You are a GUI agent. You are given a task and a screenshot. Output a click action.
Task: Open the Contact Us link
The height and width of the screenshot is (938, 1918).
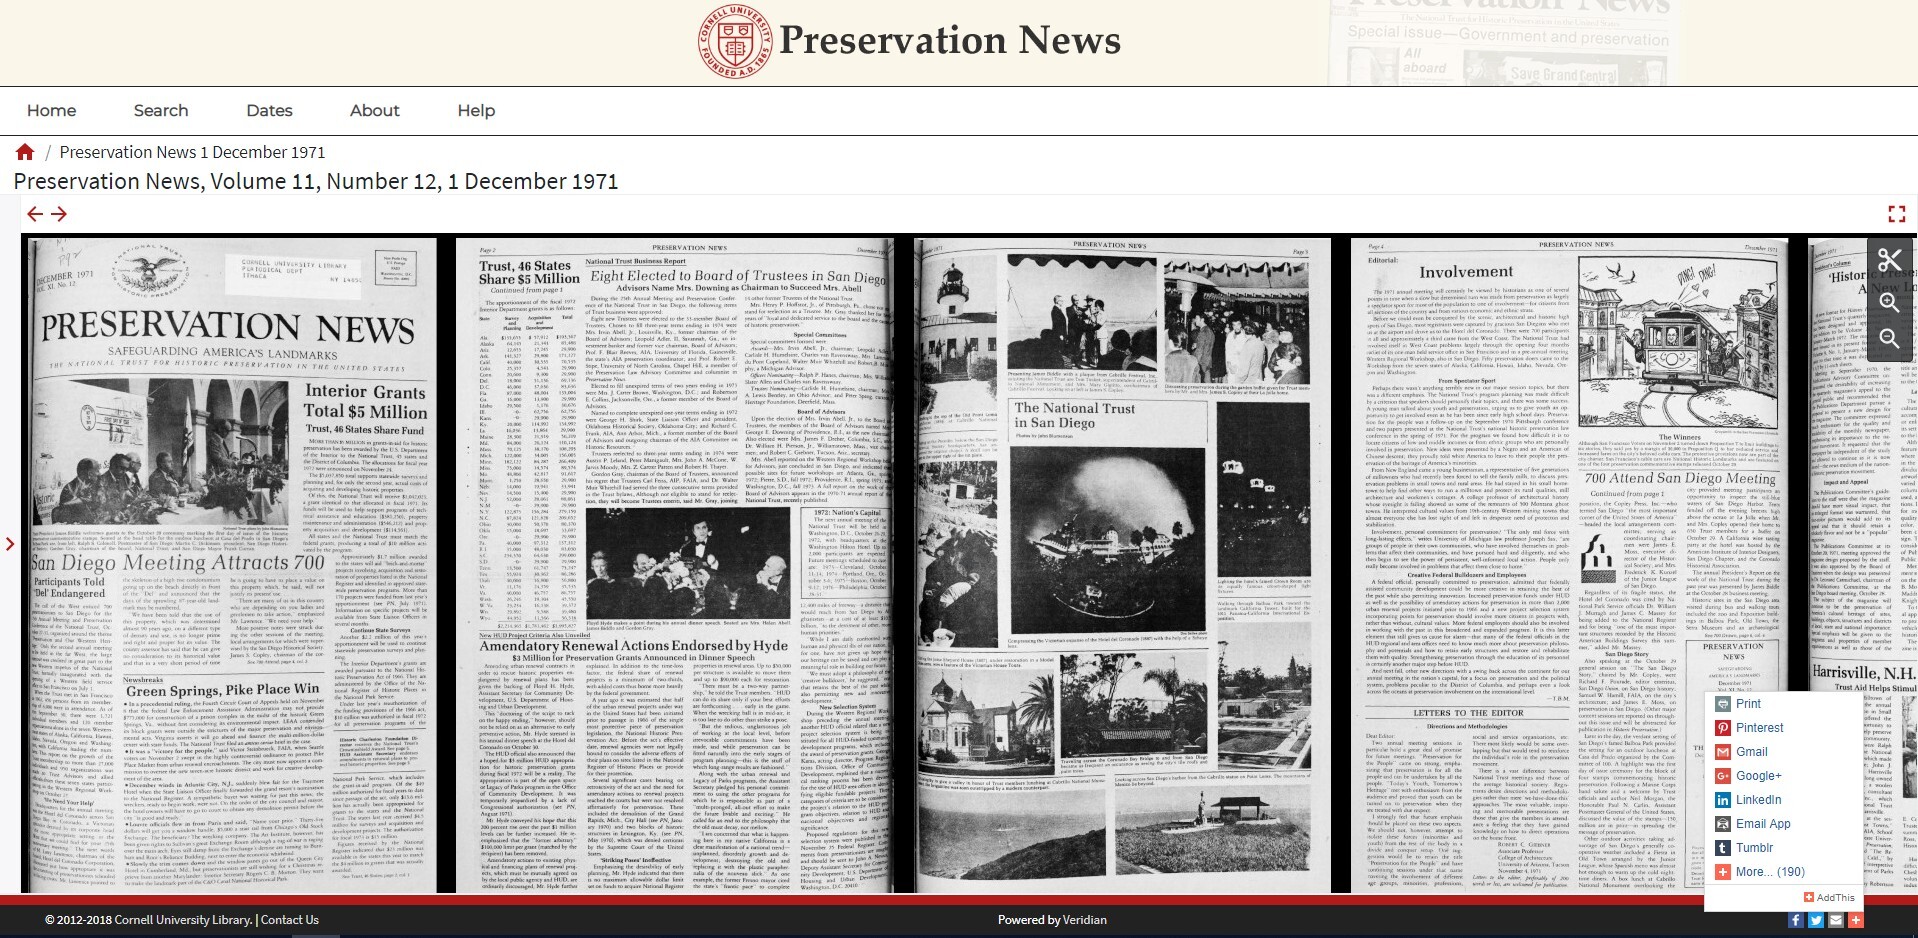pyautogui.click(x=290, y=919)
